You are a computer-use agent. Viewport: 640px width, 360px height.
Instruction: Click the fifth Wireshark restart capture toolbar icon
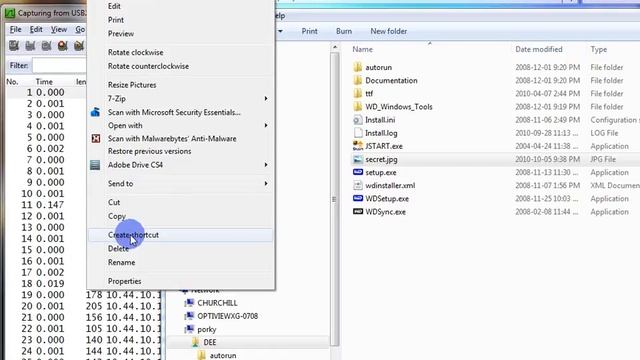pos(79,46)
